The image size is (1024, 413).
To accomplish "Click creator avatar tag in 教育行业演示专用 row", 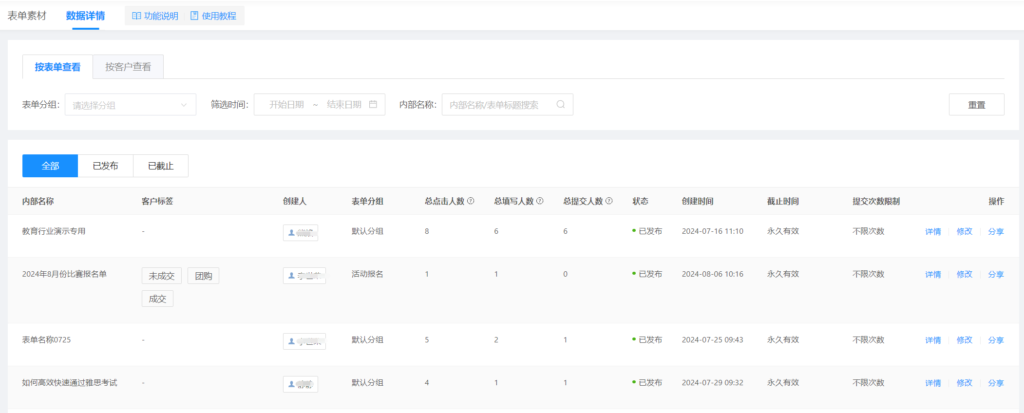I will point(300,232).
